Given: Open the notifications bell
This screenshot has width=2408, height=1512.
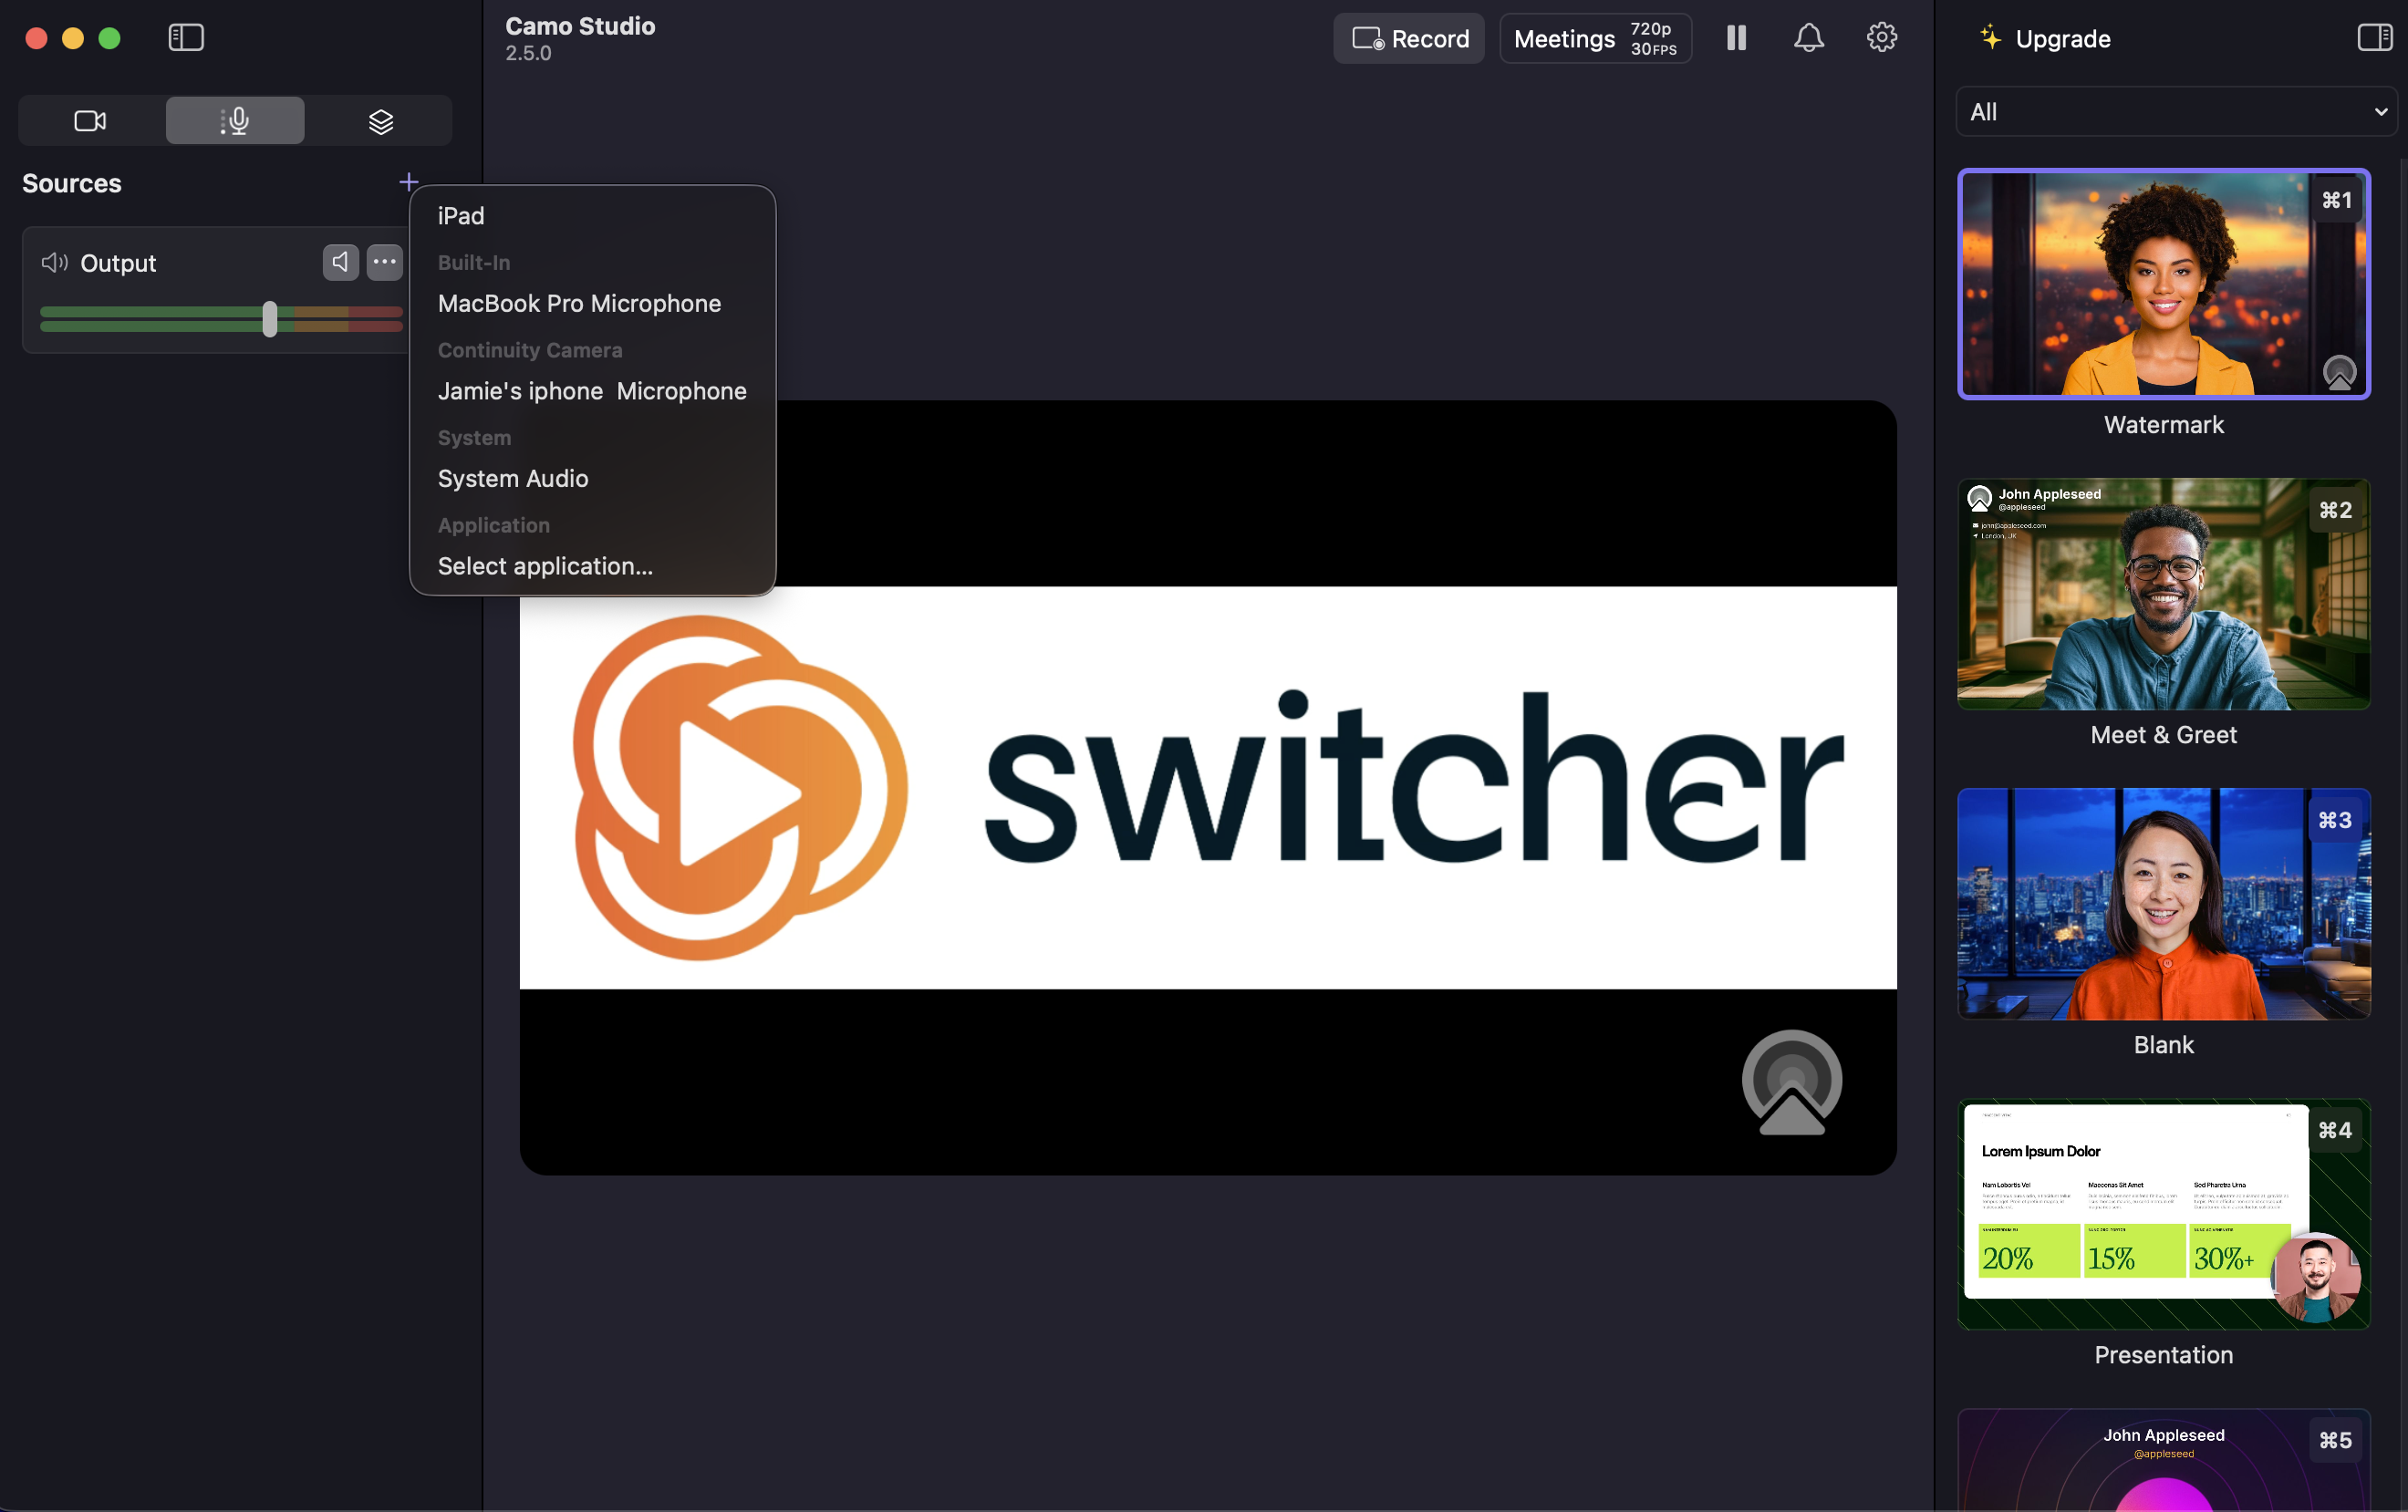Looking at the screenshot, I should pos(1808,38).
